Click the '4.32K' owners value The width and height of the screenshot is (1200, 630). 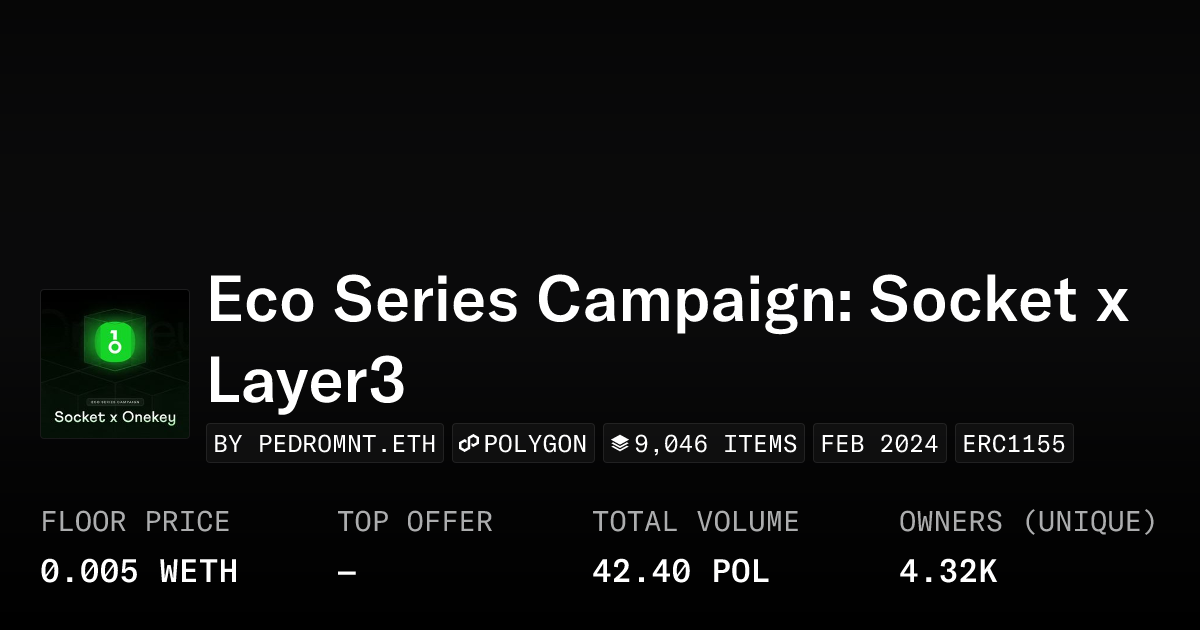(947, 571)
